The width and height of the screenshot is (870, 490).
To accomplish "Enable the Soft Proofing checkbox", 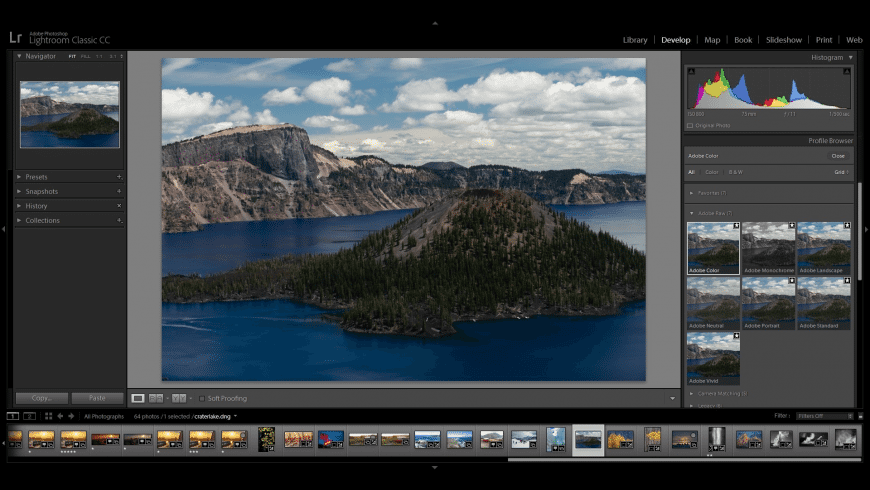I will pos(201,398).
